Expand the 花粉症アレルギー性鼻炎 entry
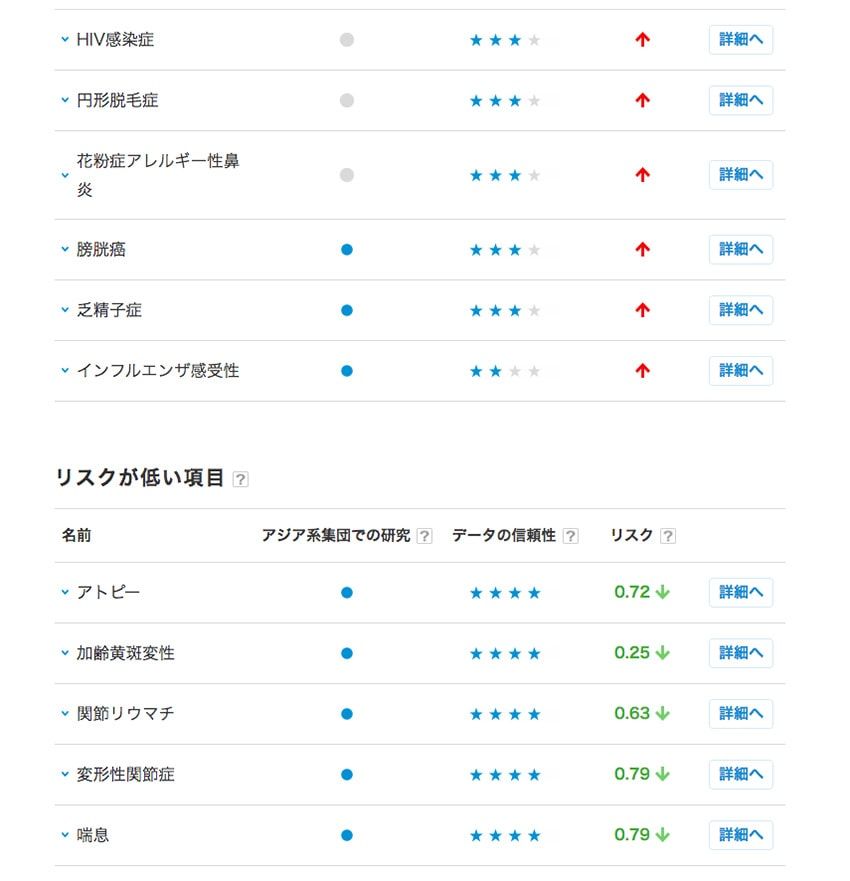Image resolution: width=850 pixels, height=881 pixels. 64,175
